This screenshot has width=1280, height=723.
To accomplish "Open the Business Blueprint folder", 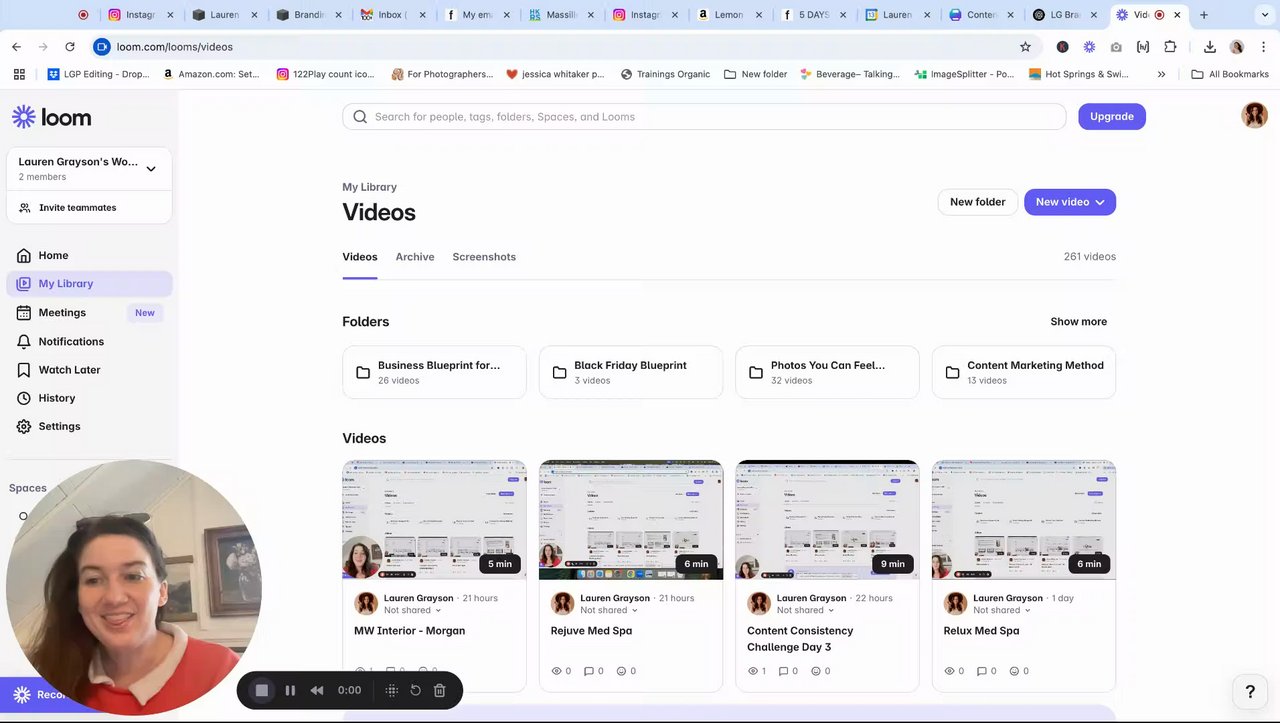I will pos(434,372).
